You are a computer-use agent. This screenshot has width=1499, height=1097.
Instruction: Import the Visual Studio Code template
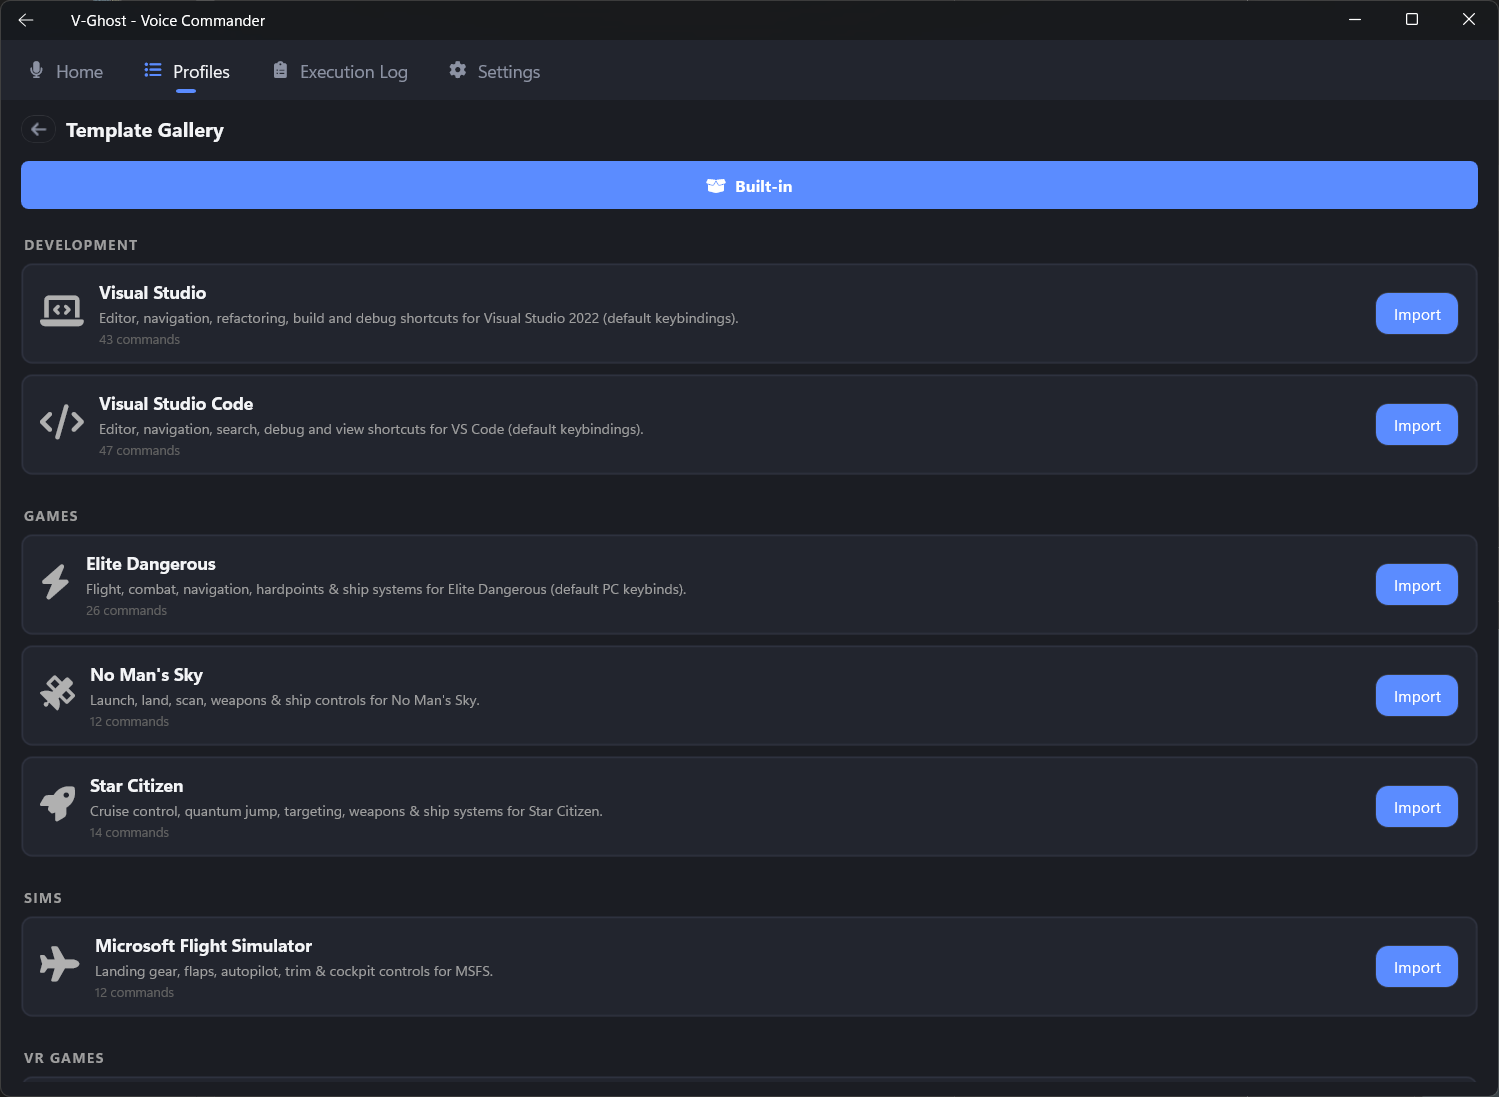click(x=1416, y=425)
